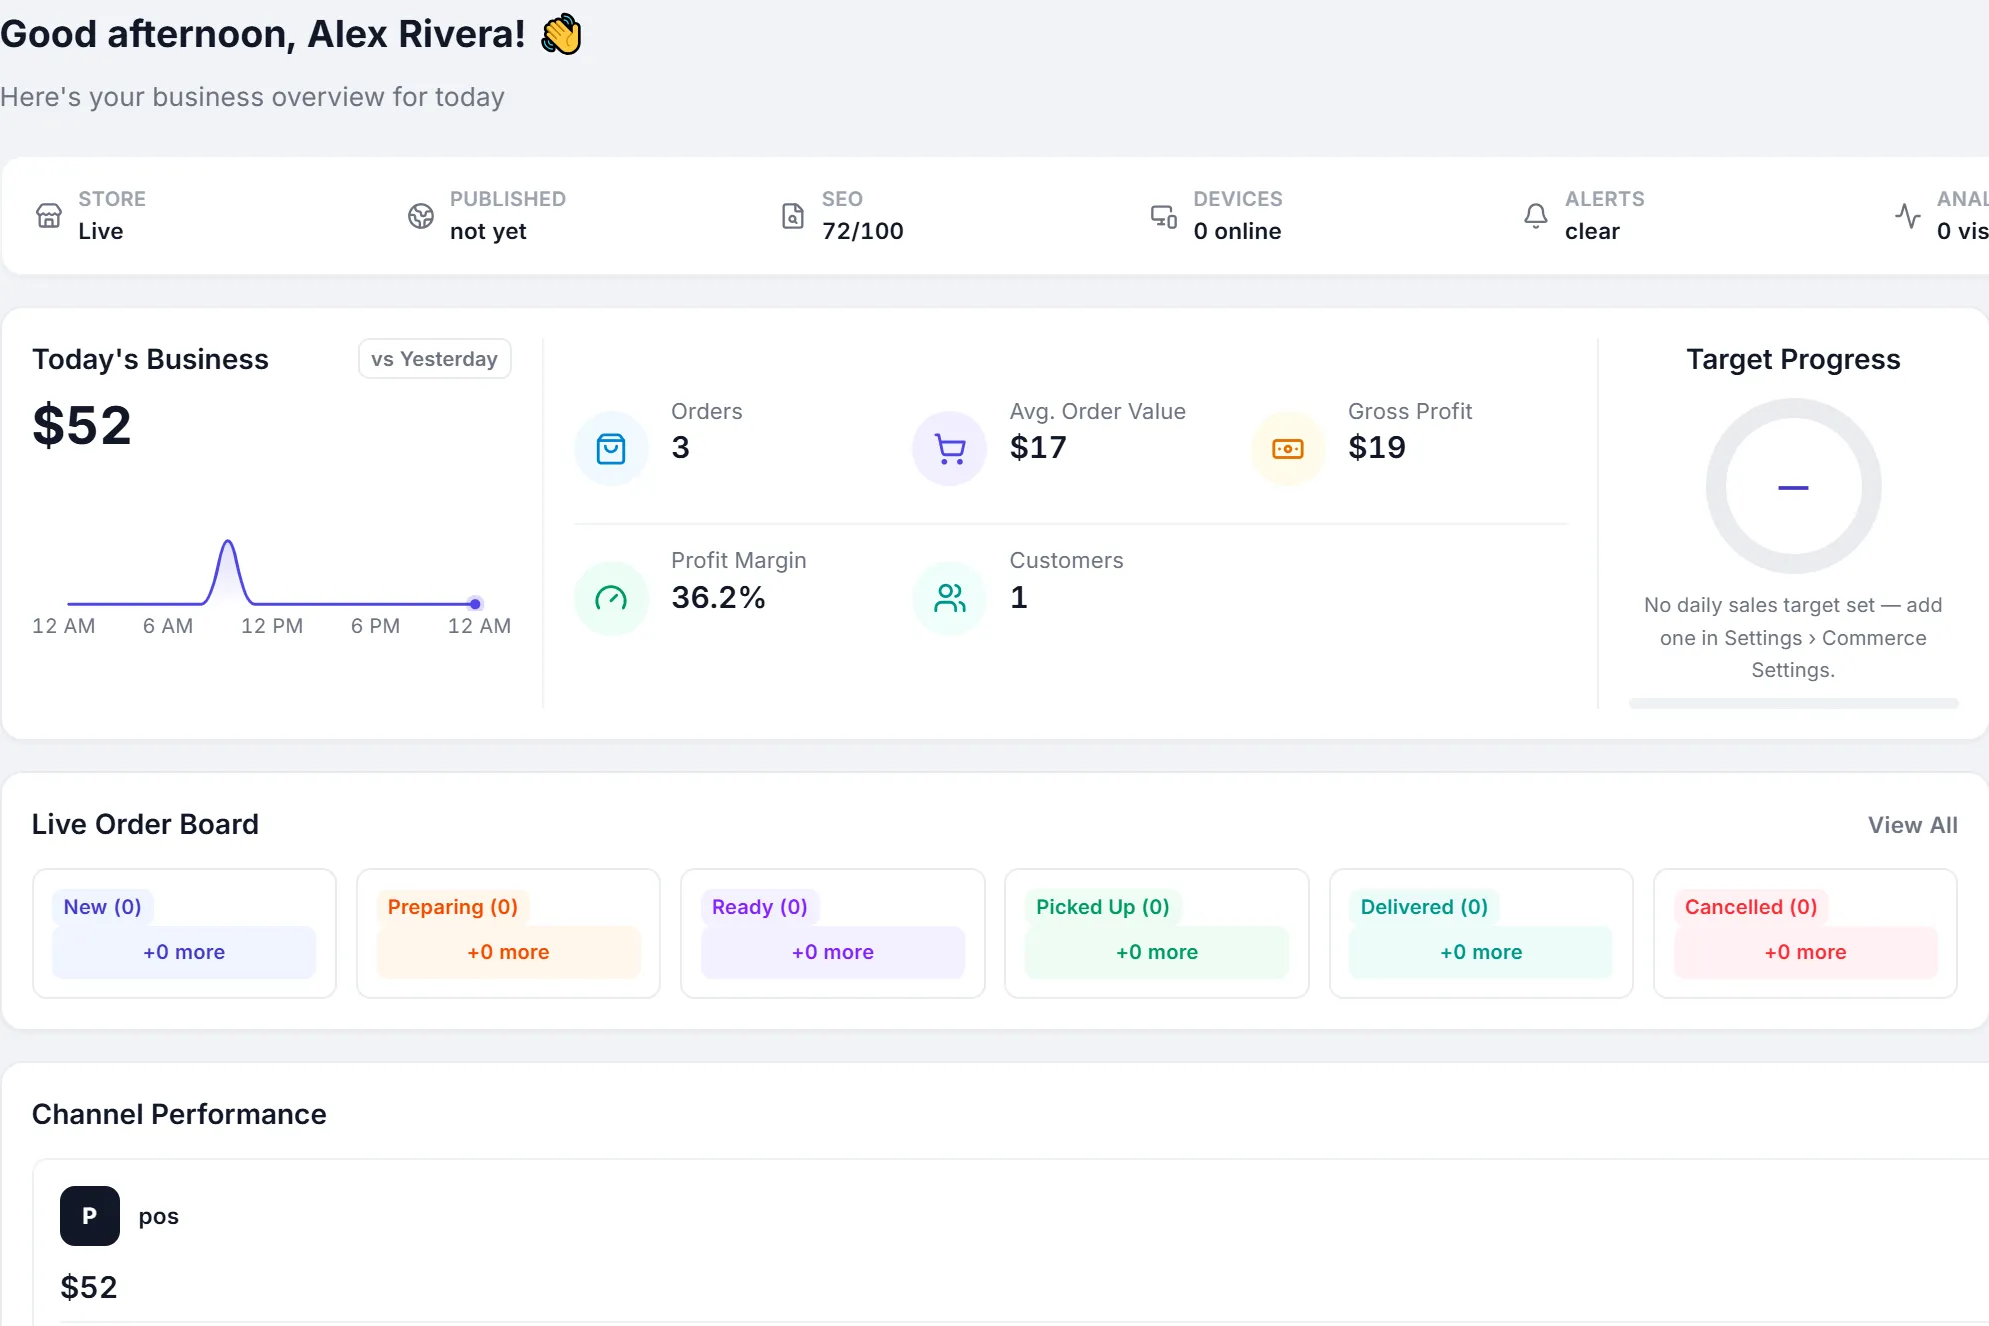This screenshot has height=1326, width=1989.
Task: Click the $52 Today's Business total
Action: pyautogui.click(x=82, y=426)
